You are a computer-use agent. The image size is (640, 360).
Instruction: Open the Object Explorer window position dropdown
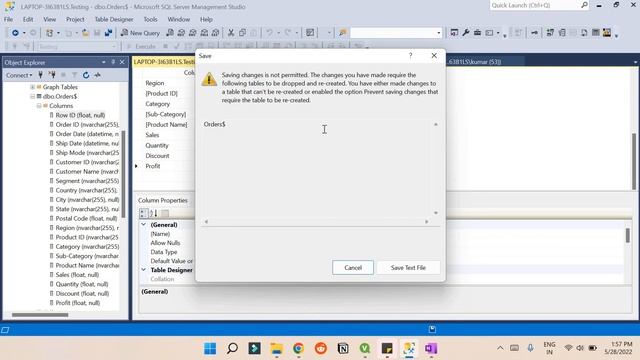(x=104, y=62)
